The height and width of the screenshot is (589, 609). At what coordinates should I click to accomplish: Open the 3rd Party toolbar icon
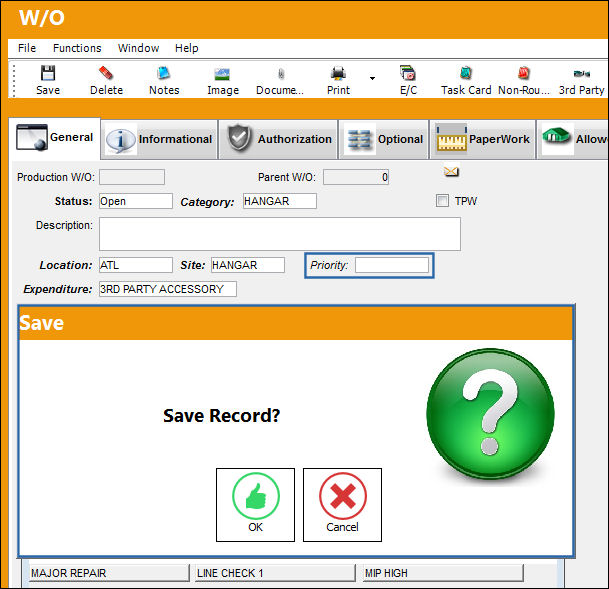(581, 73)
